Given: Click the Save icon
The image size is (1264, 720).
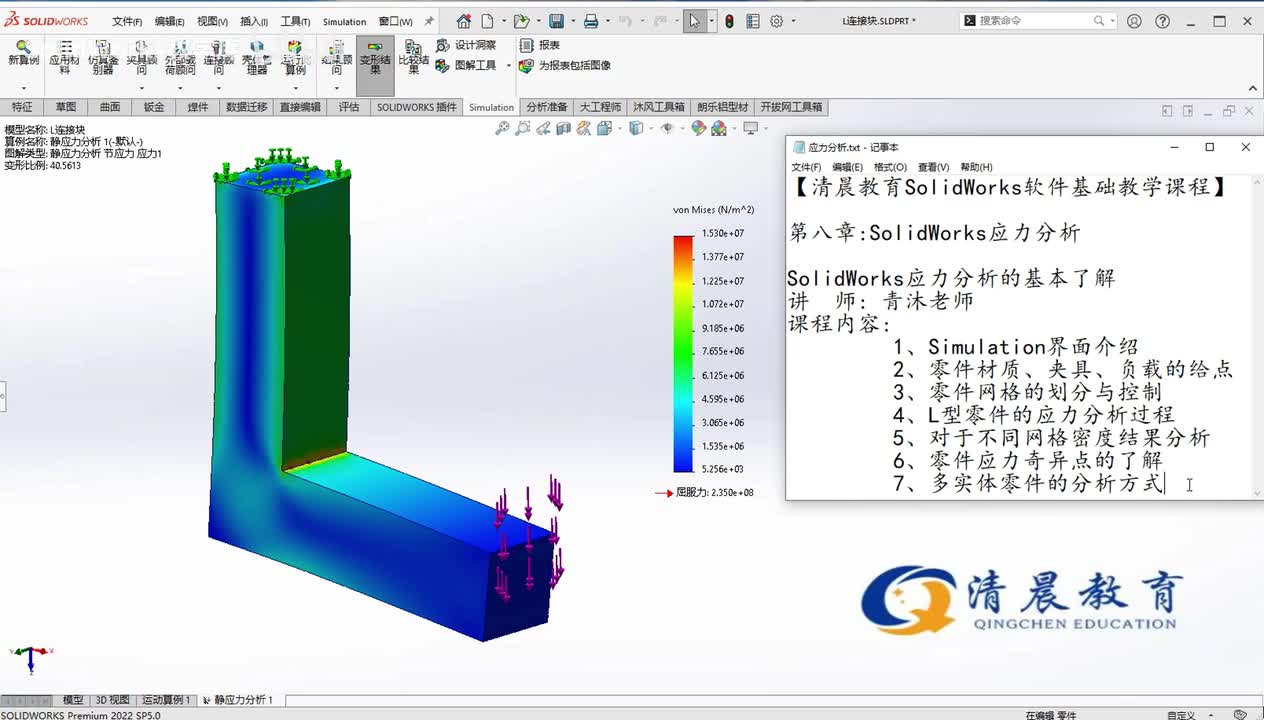Looking at the screenshot, I should click(556, 21).
